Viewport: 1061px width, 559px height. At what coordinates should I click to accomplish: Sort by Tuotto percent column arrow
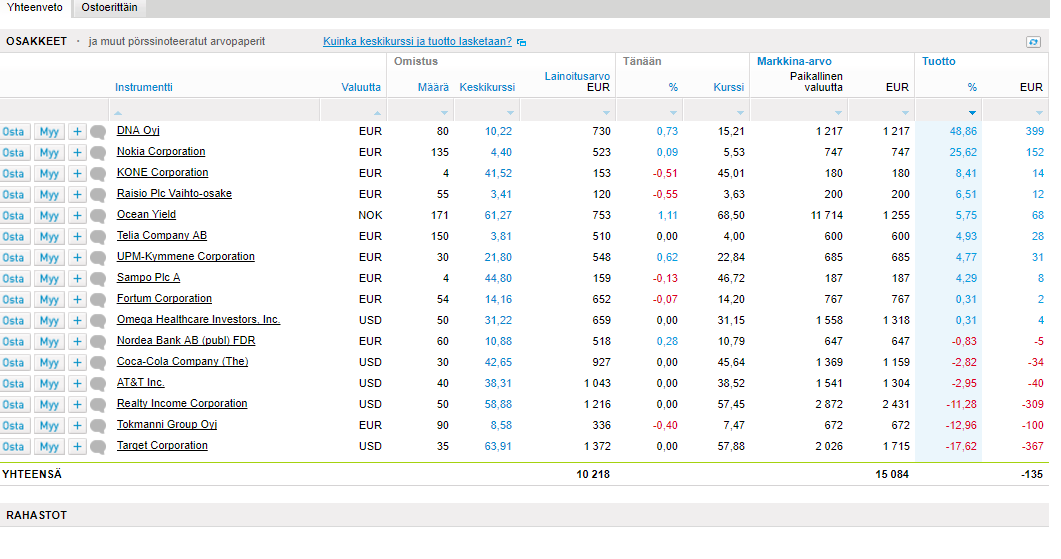click(972, 113)
